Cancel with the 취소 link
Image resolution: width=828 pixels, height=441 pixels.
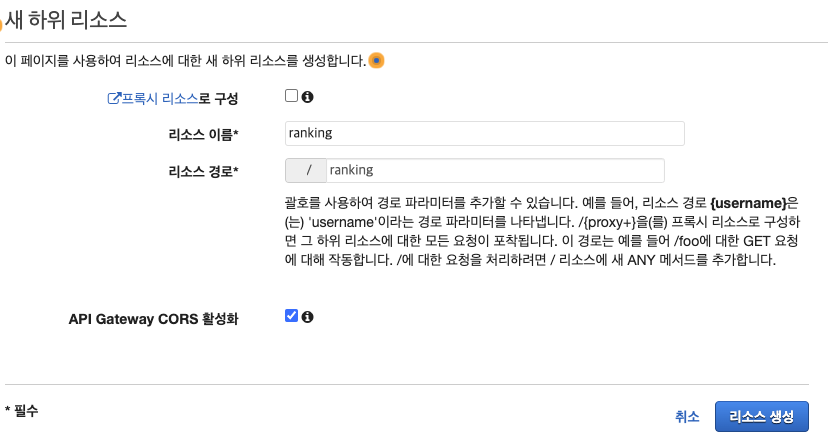(687, 417)
